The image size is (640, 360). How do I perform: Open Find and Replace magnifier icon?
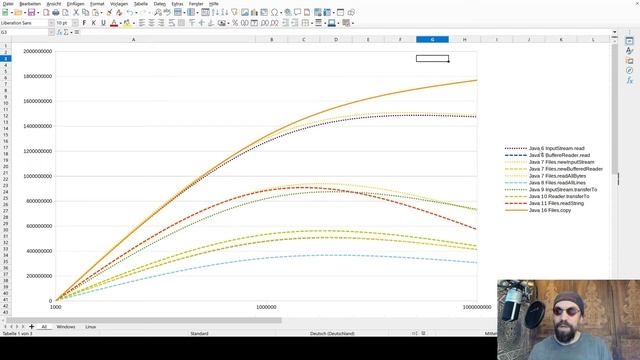pos(158,13)
